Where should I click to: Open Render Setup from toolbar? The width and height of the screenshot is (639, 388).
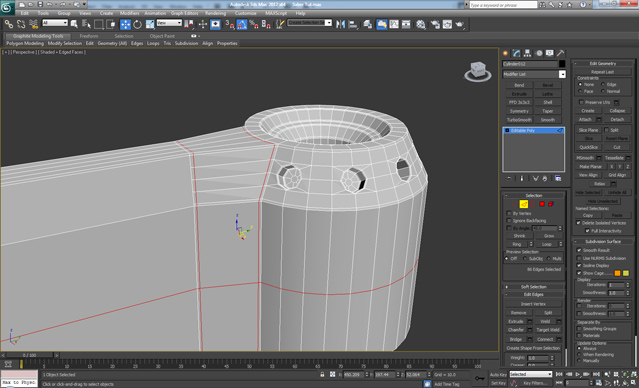(435, 24)
